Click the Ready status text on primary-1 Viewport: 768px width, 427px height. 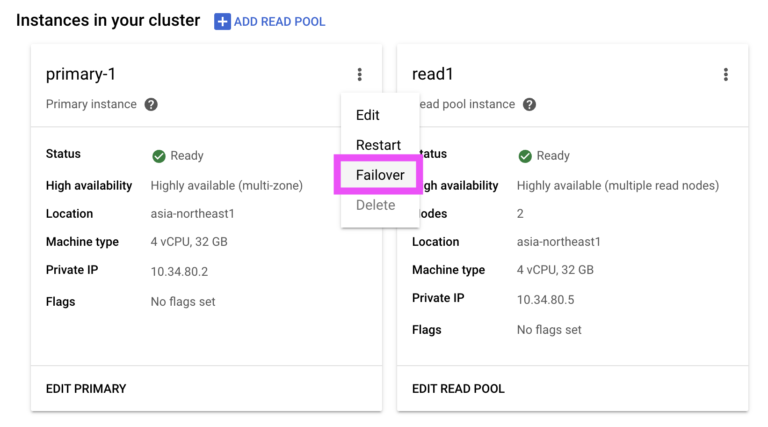pos(187,156)
